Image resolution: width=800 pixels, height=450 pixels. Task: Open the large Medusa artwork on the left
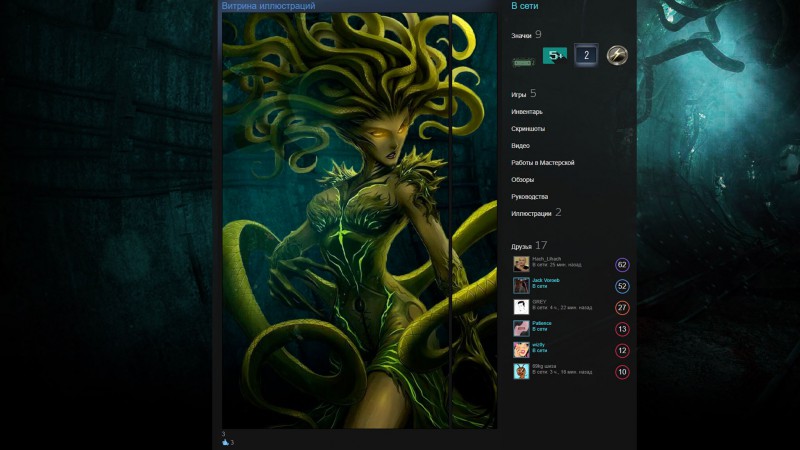click(x=336, y=220)
